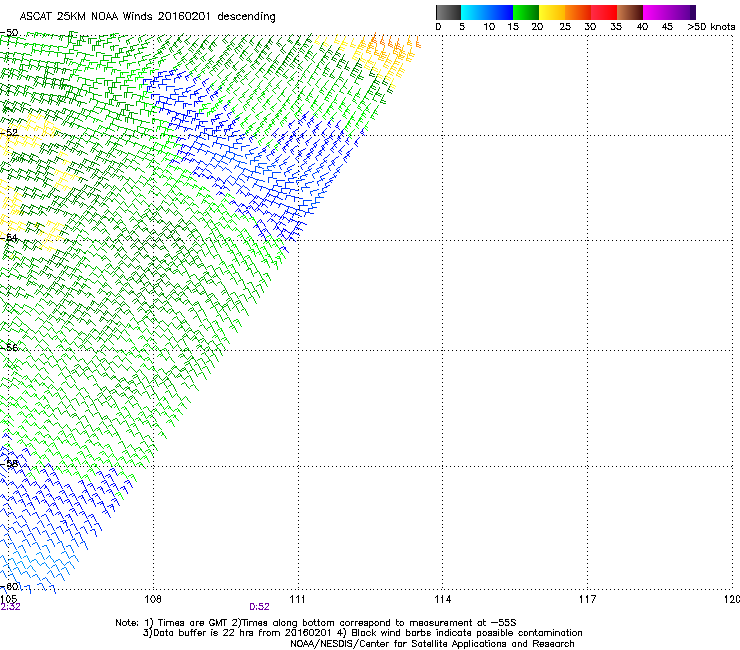Screen dimensions: 740x650
Task: Click the purple '2:32' time label
Action: (x=10, y=607)
